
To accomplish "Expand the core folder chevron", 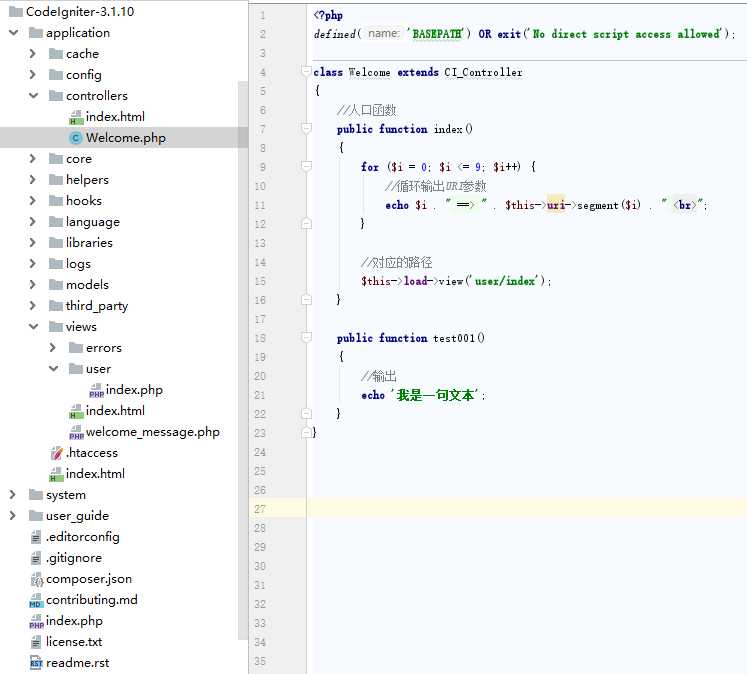I will tap(32, 158).
